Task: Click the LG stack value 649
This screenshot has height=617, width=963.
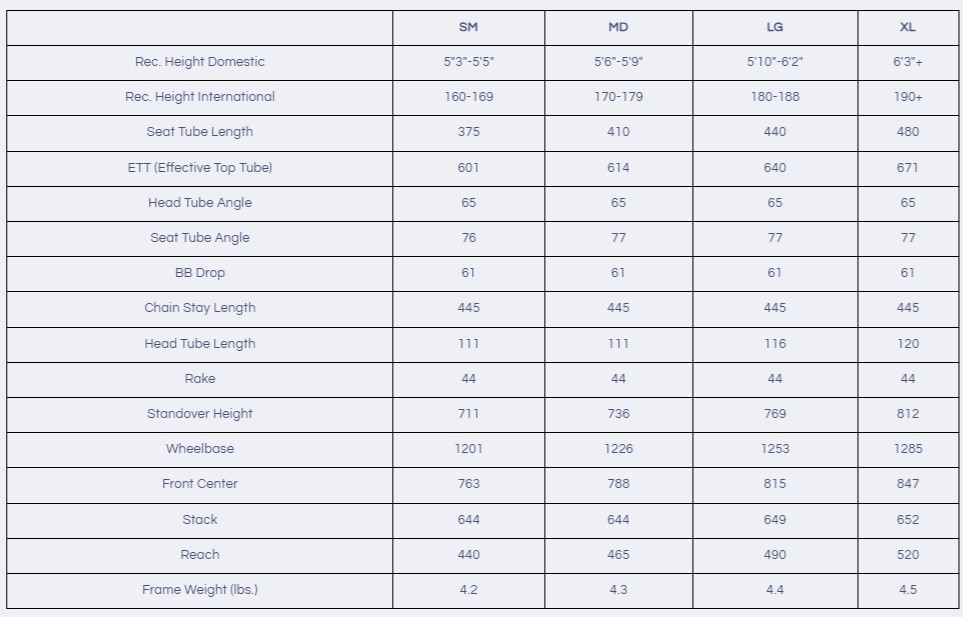Action: click(774, 520)
